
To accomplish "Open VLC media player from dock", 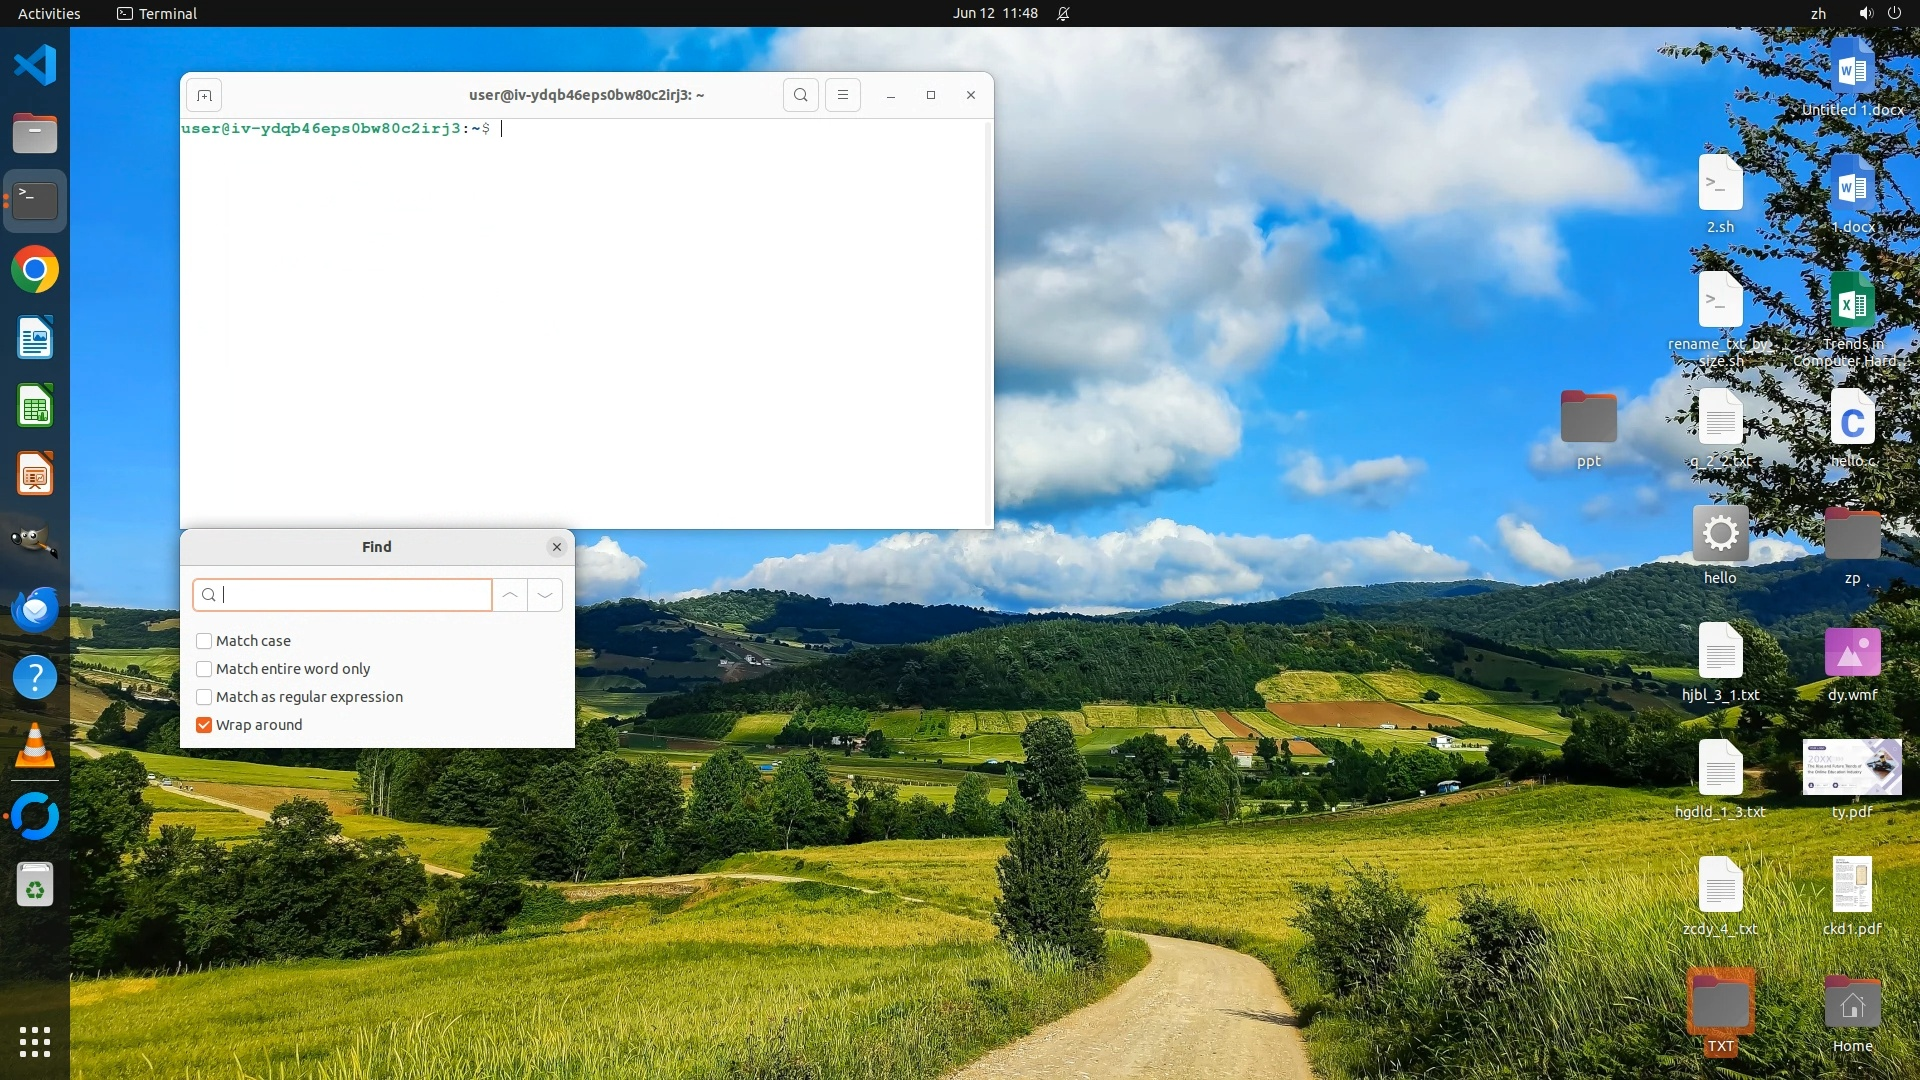I will point(35,747).
